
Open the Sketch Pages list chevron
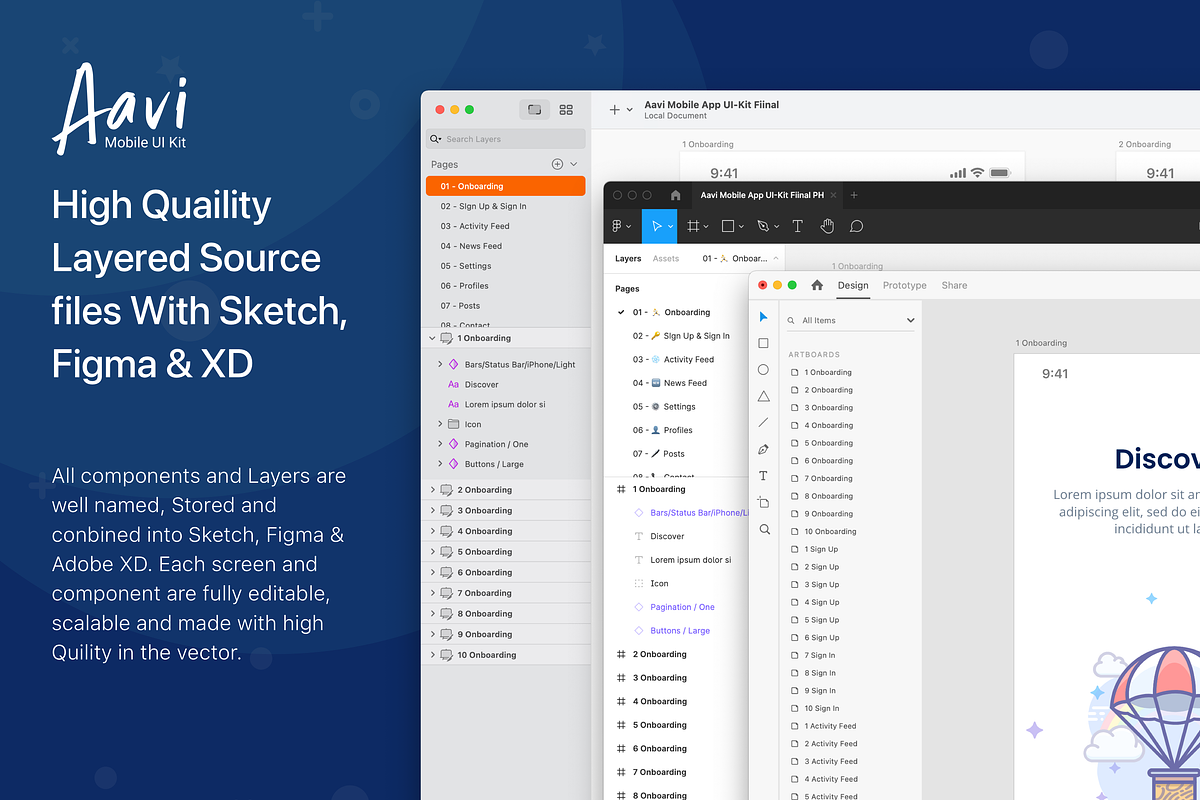573,164
